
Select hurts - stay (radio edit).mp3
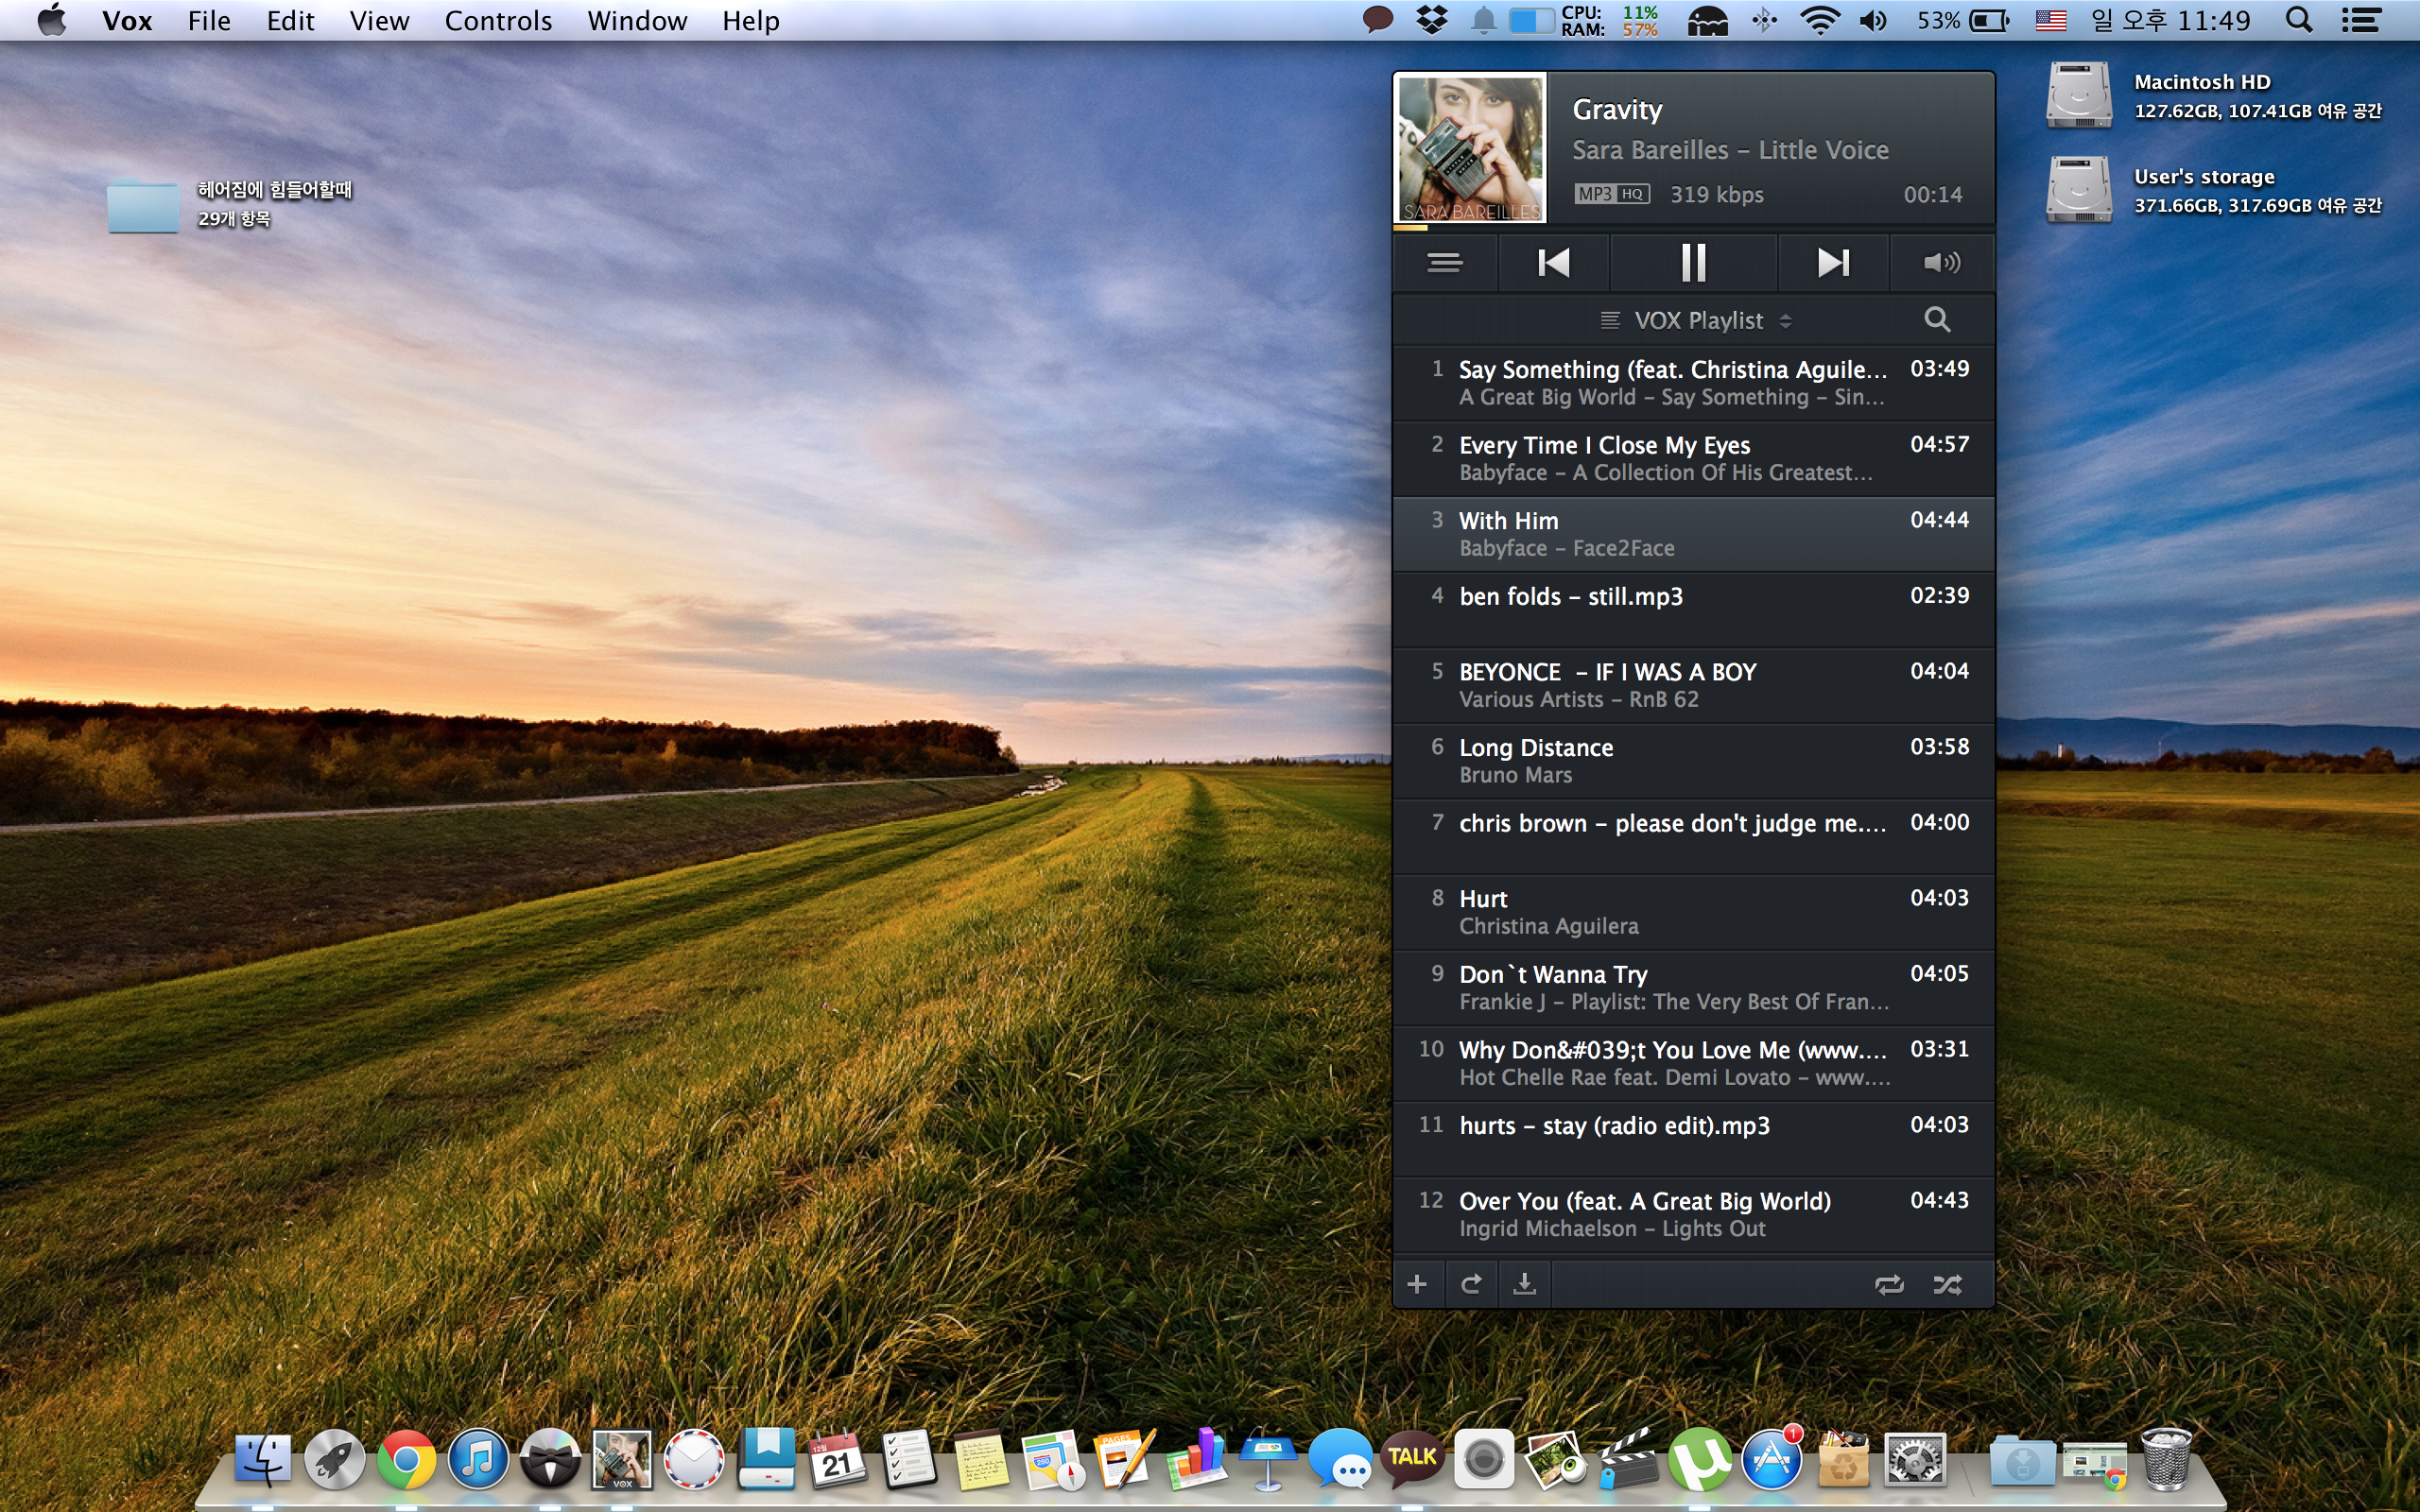pyautogui.click(x=1693, y=1139)
